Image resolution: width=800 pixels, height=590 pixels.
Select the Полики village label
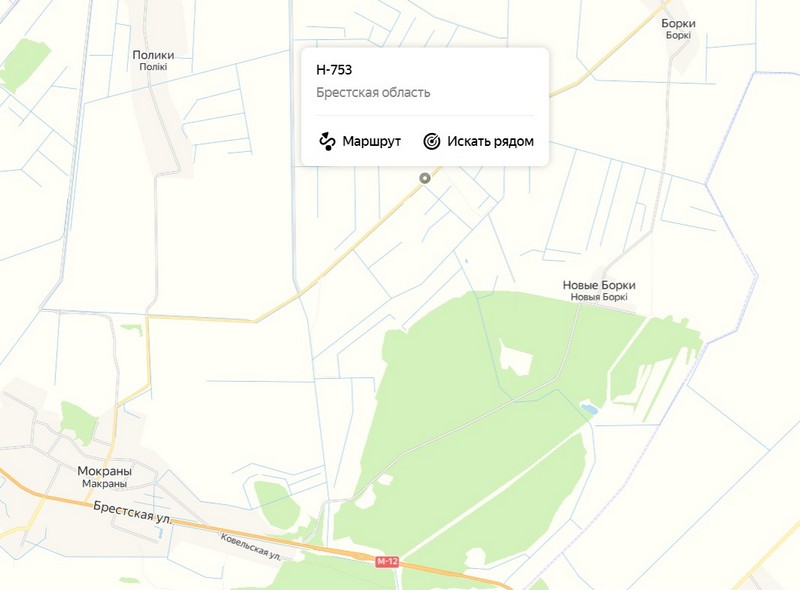pos(153,55)
